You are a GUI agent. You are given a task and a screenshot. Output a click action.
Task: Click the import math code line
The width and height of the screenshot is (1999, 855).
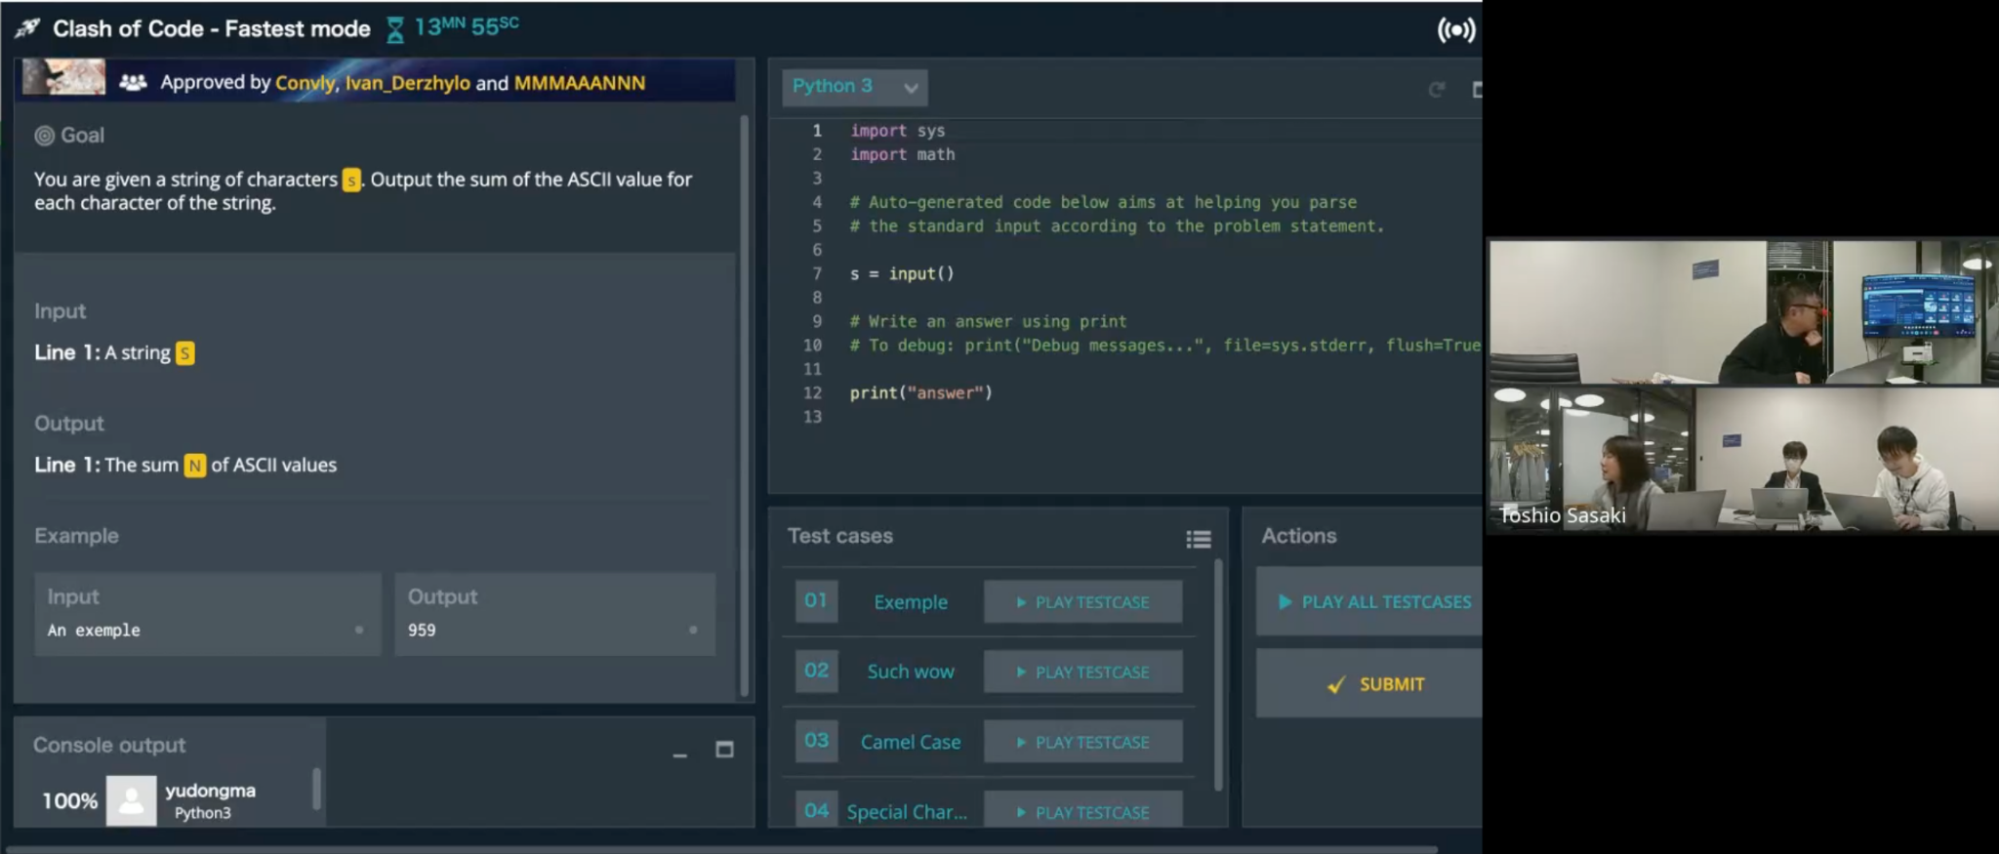click(x=902, y=154)
